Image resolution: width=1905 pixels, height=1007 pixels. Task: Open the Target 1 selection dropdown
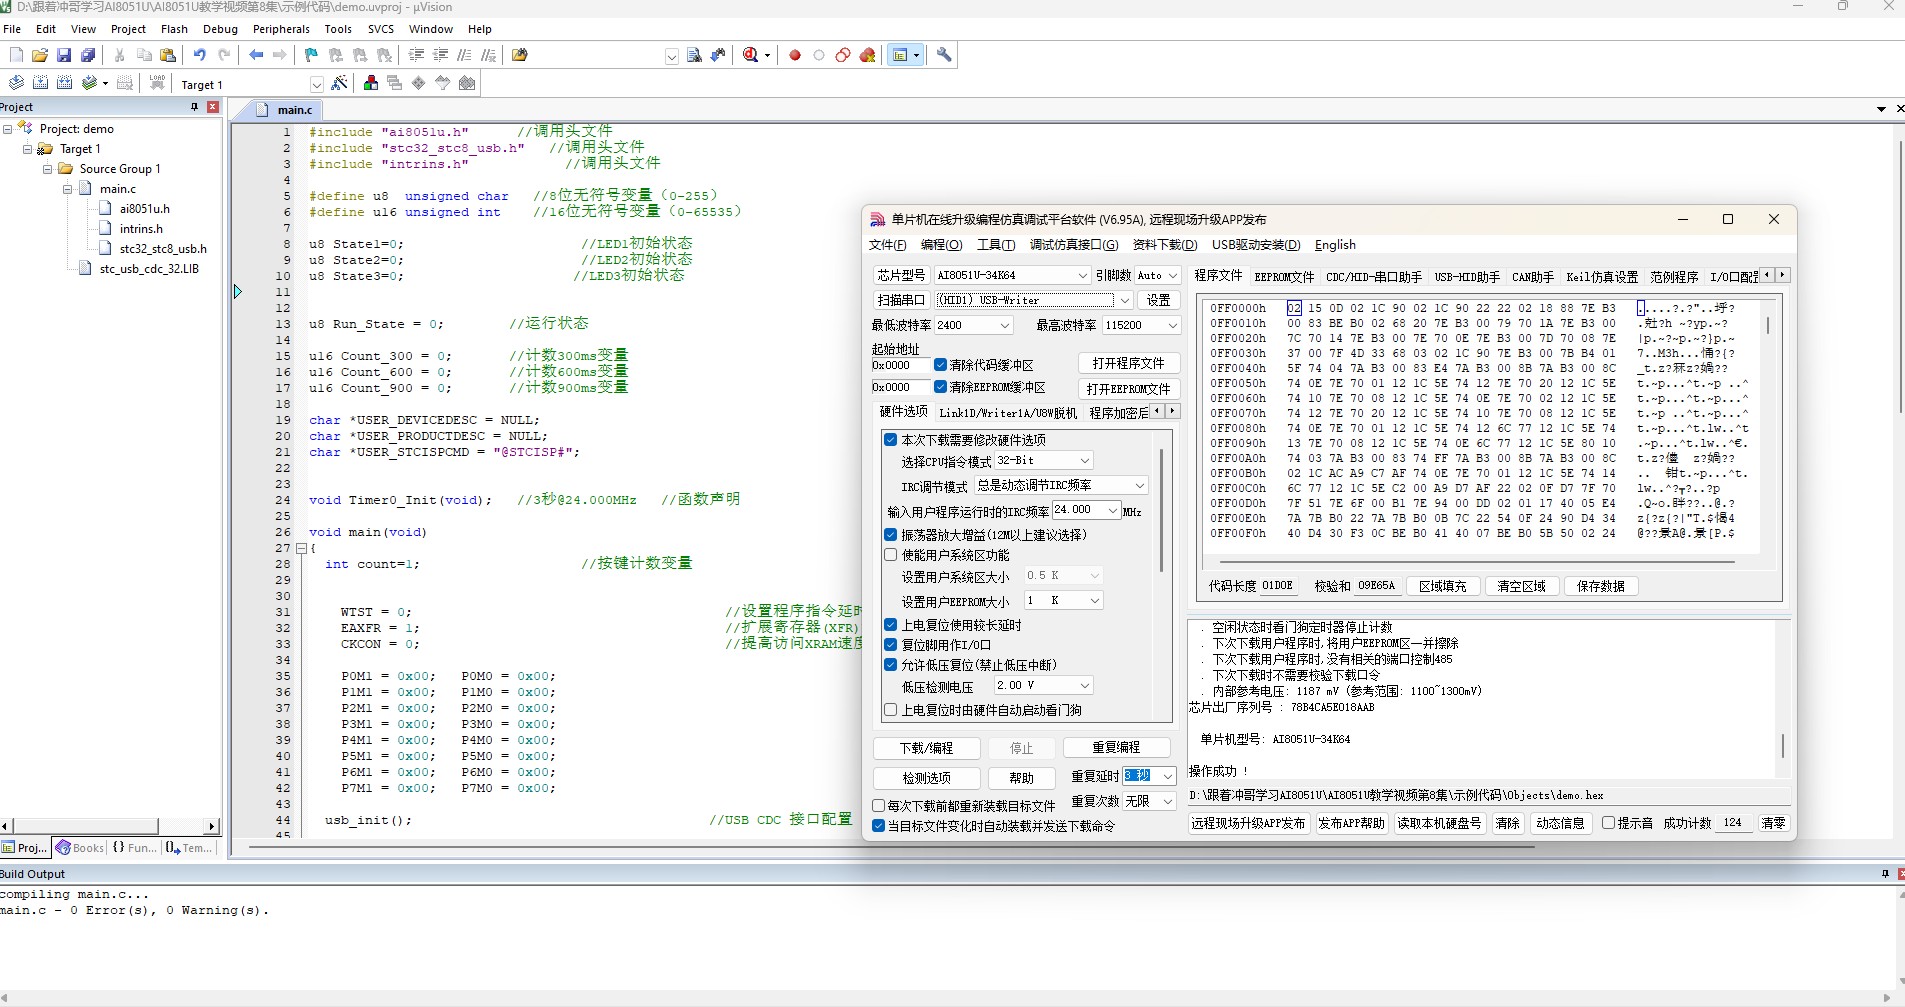tap(316, 85)
